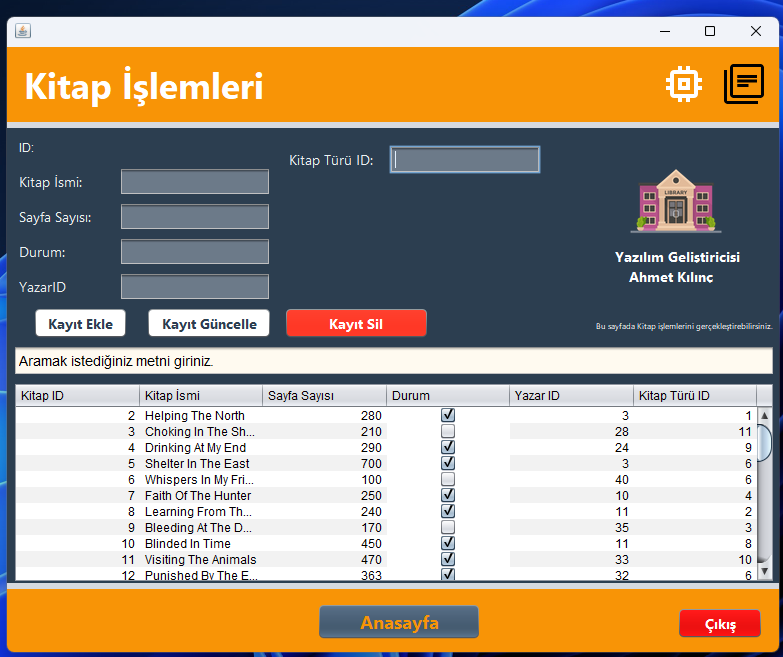The height and width of the screenshot is (657, 783).
Task: Click the chip settings icon in header
Action: tap(684, 84)
